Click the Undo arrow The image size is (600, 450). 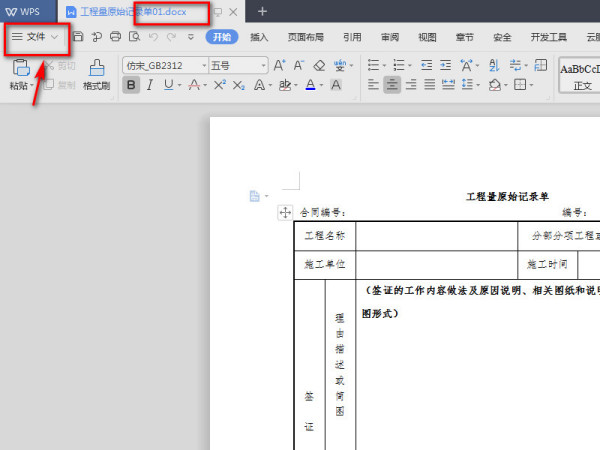click(x=153, y=37)
